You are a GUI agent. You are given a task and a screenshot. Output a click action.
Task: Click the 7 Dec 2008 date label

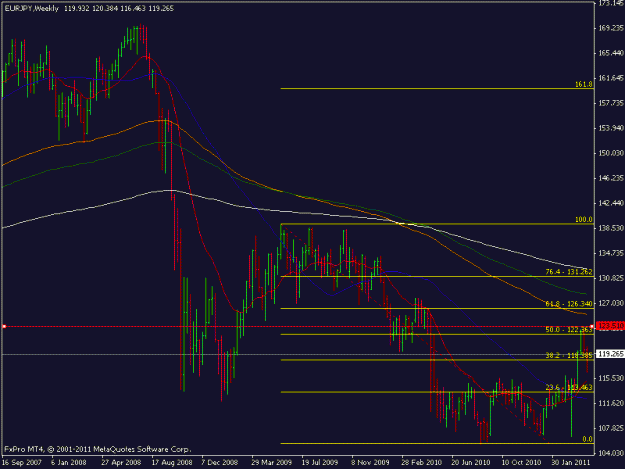point(220,463)
